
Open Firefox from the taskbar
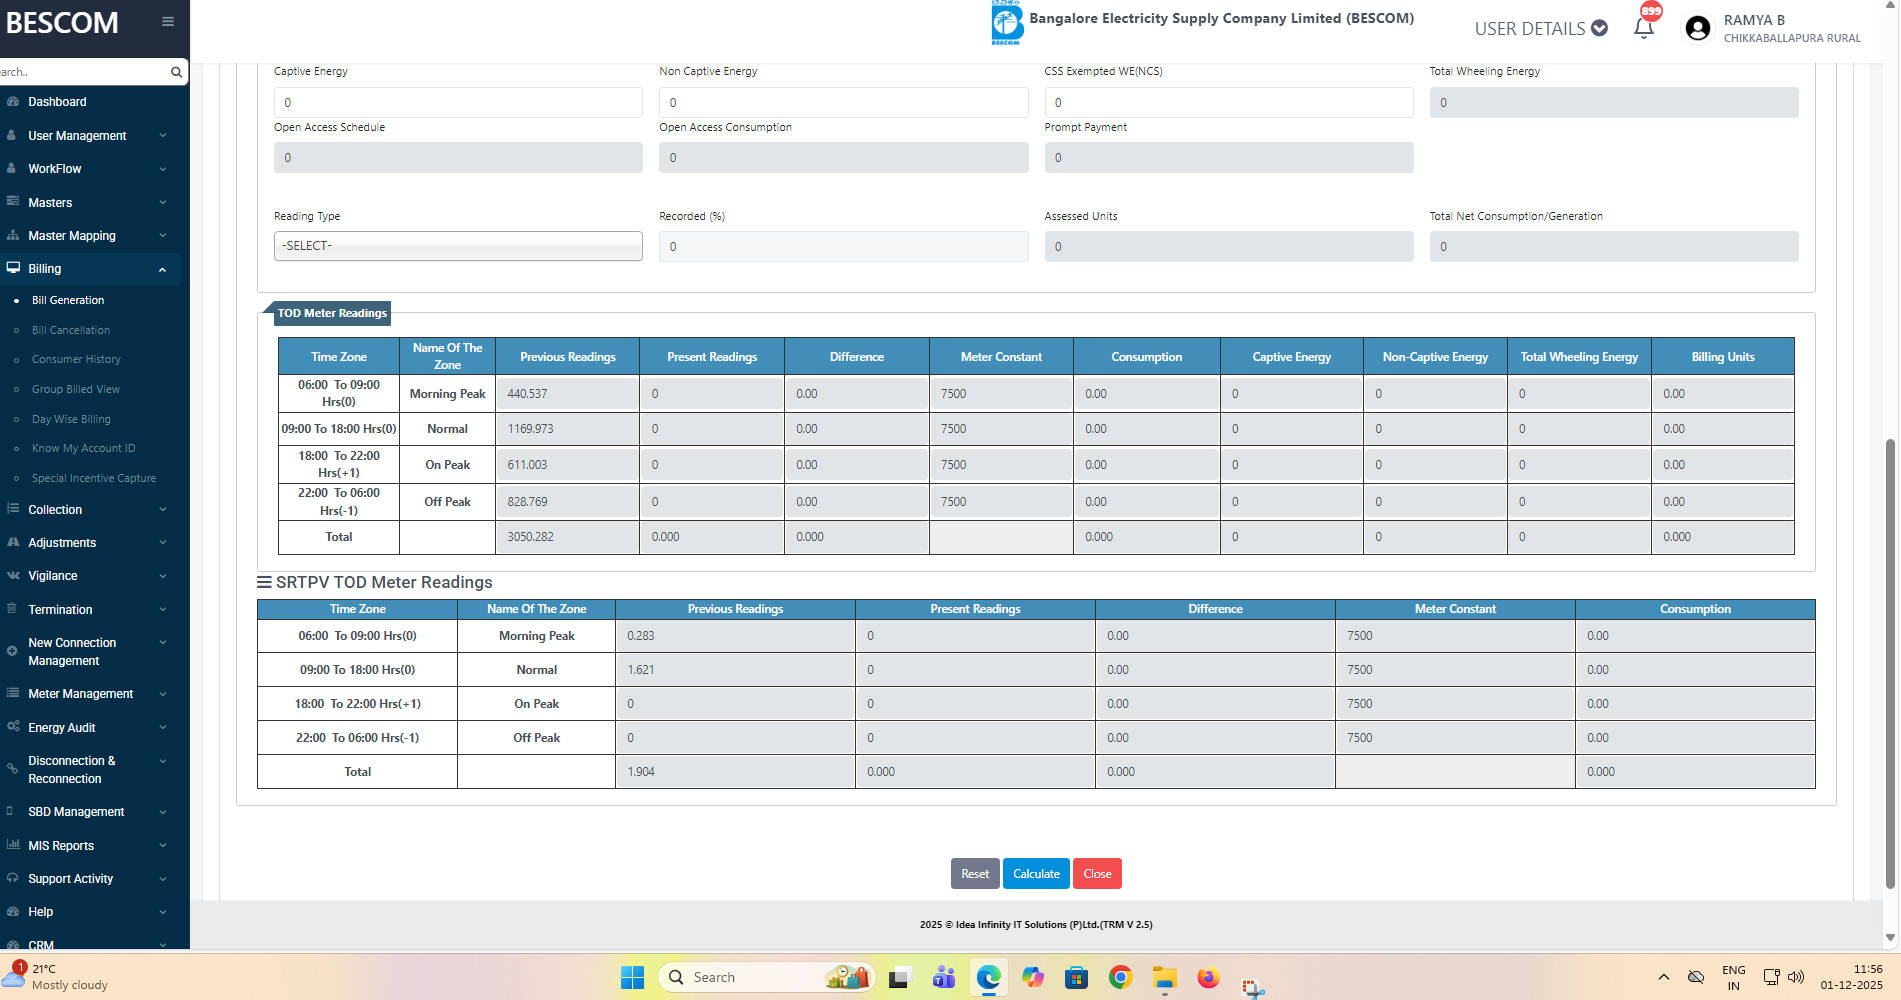(x=1208, y=978)
